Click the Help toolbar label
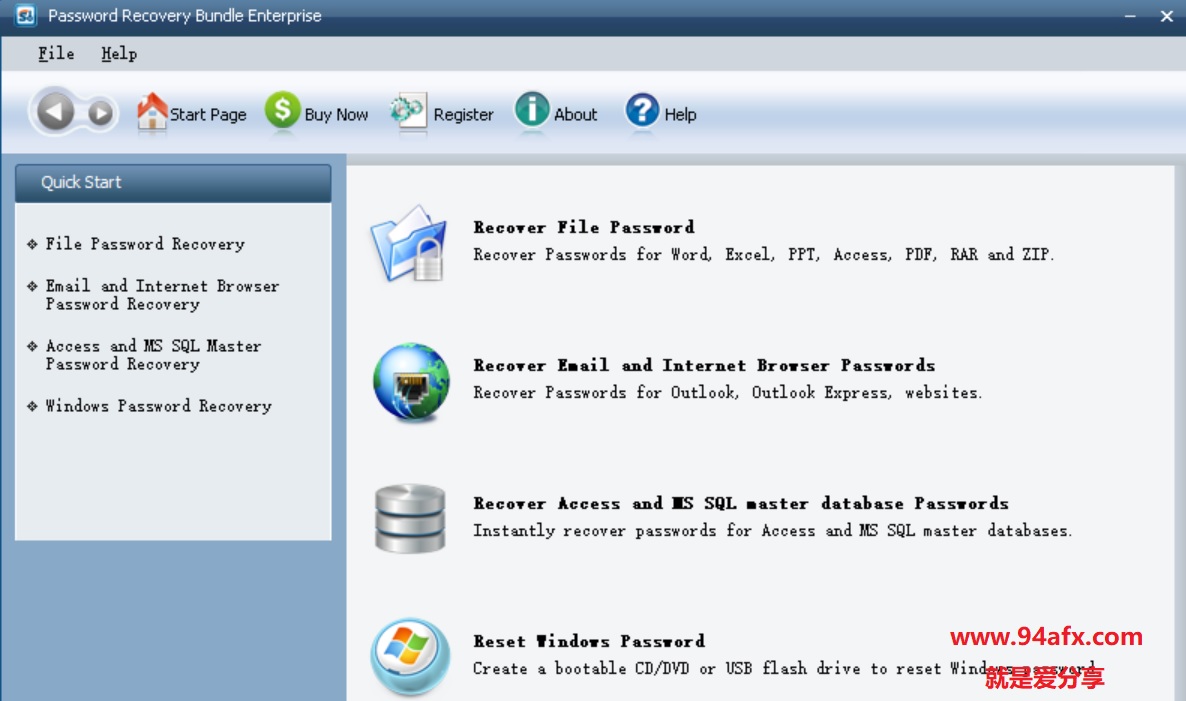Viewport: 1186px width, 701px height. pos(680,114)
